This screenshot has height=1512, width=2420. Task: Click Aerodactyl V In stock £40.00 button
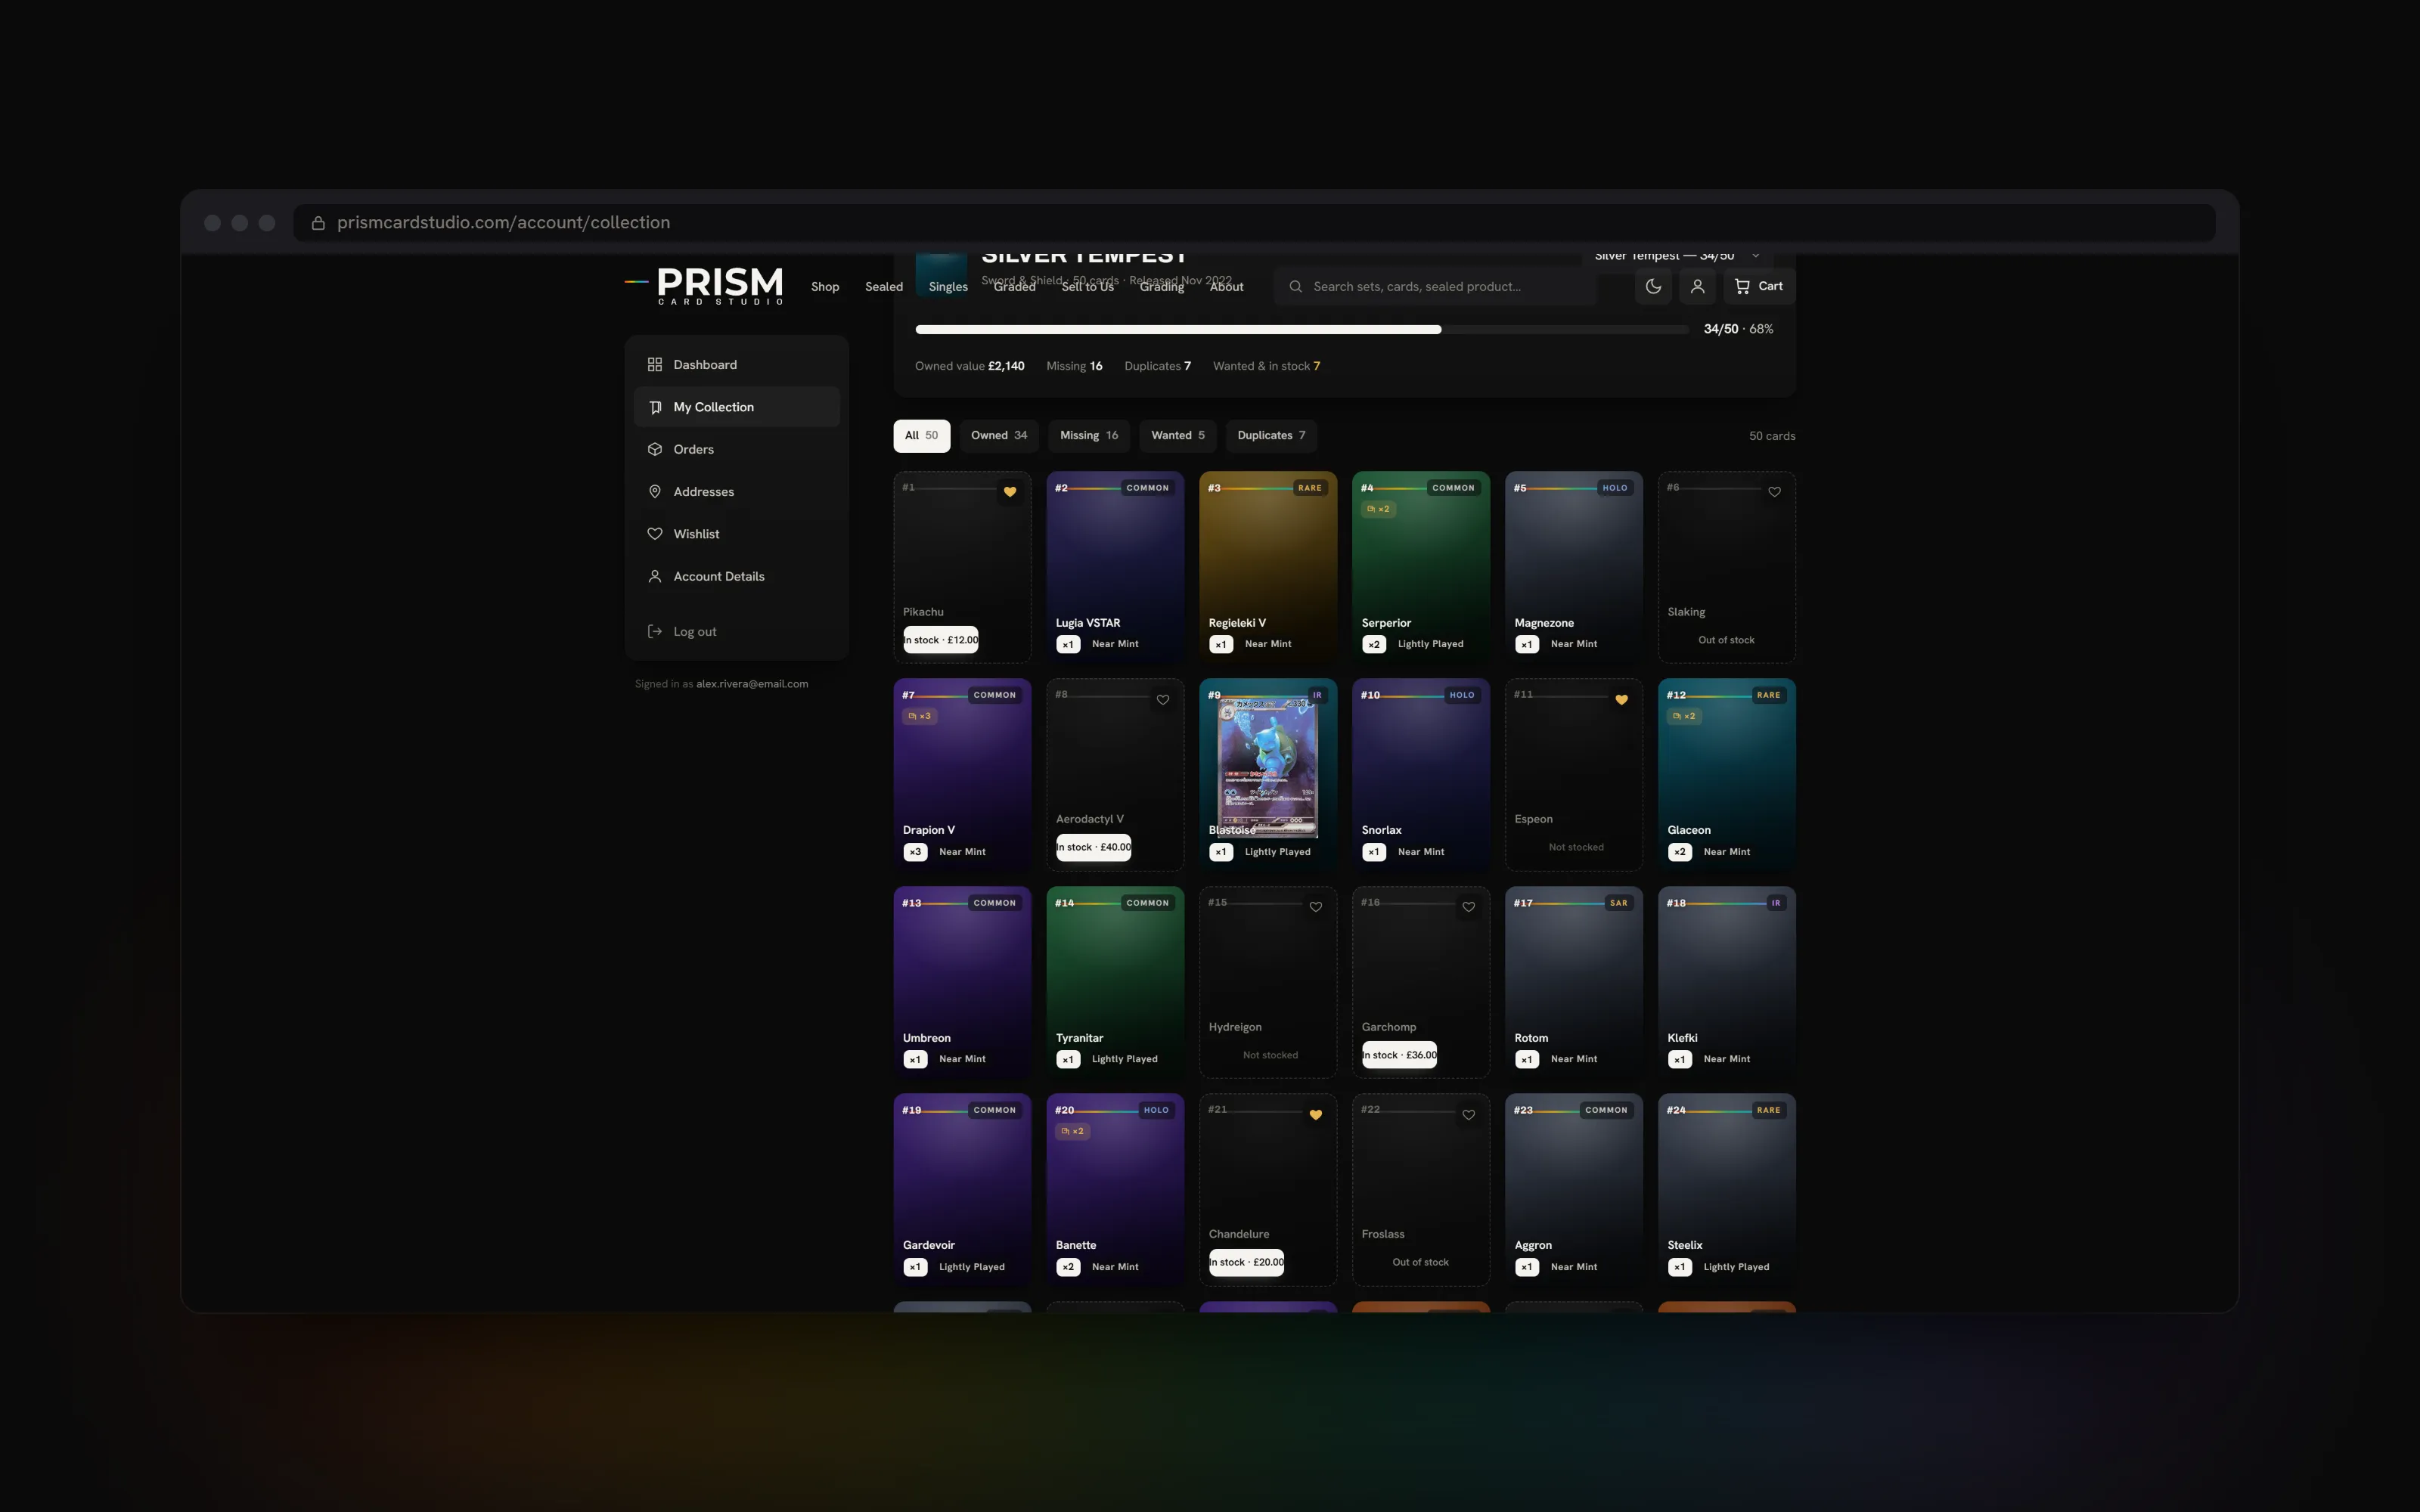tap(1094, 847)
